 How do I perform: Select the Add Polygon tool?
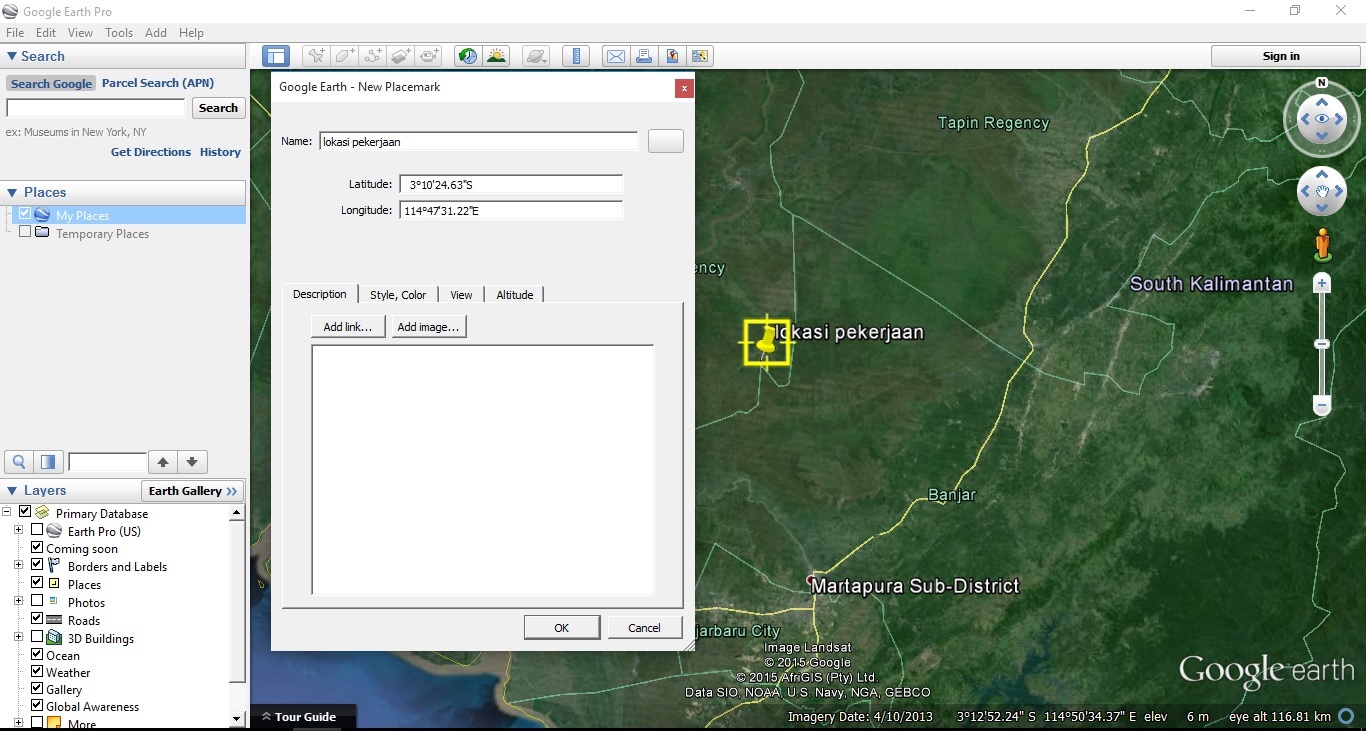click(x=345, y=56)
